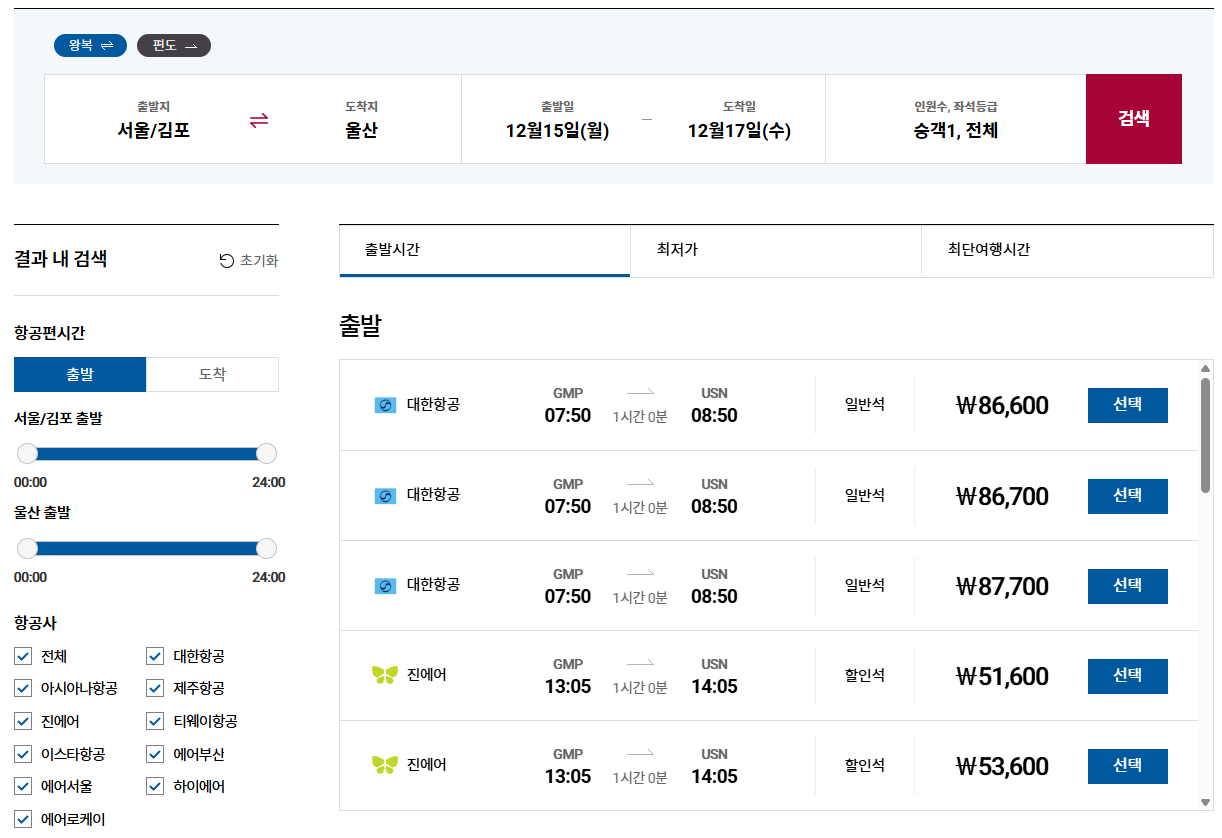Click the departure/arrival swap arrows icon
The height and width of the screenshot is (838, 1222).
point(258,118)
